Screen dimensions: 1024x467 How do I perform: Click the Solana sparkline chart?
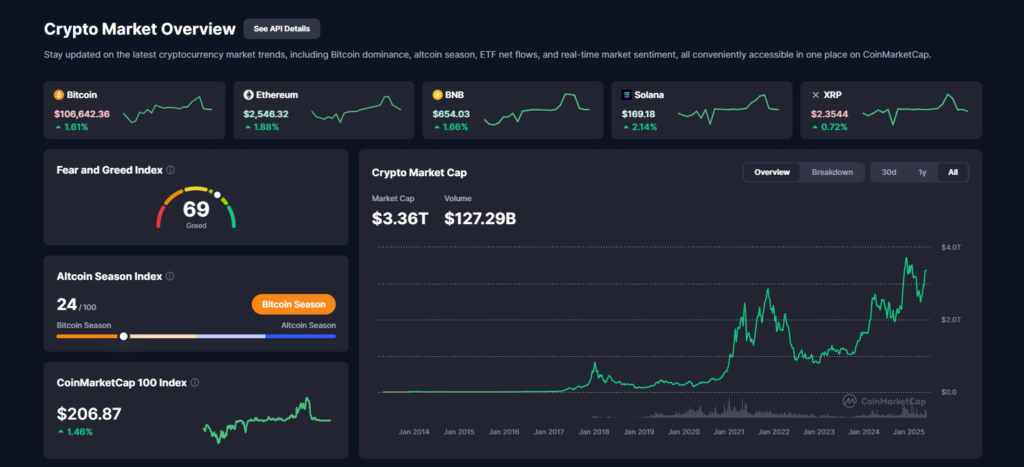click(728, 110)
